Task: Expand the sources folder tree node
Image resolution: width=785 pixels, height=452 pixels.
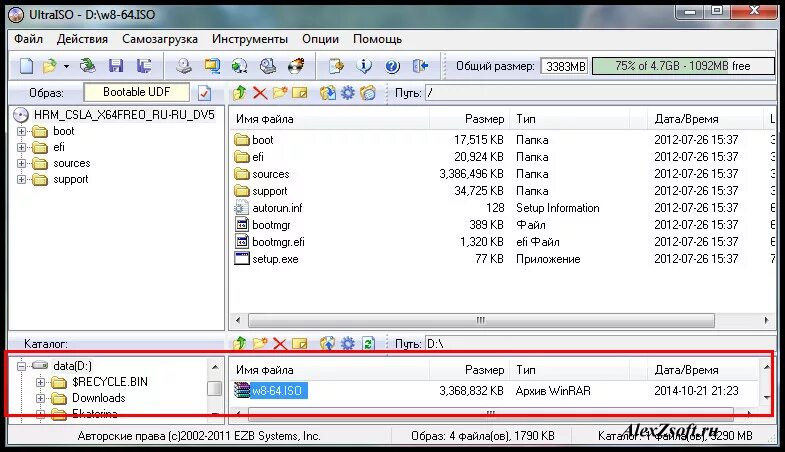Action: click(21, 163)
